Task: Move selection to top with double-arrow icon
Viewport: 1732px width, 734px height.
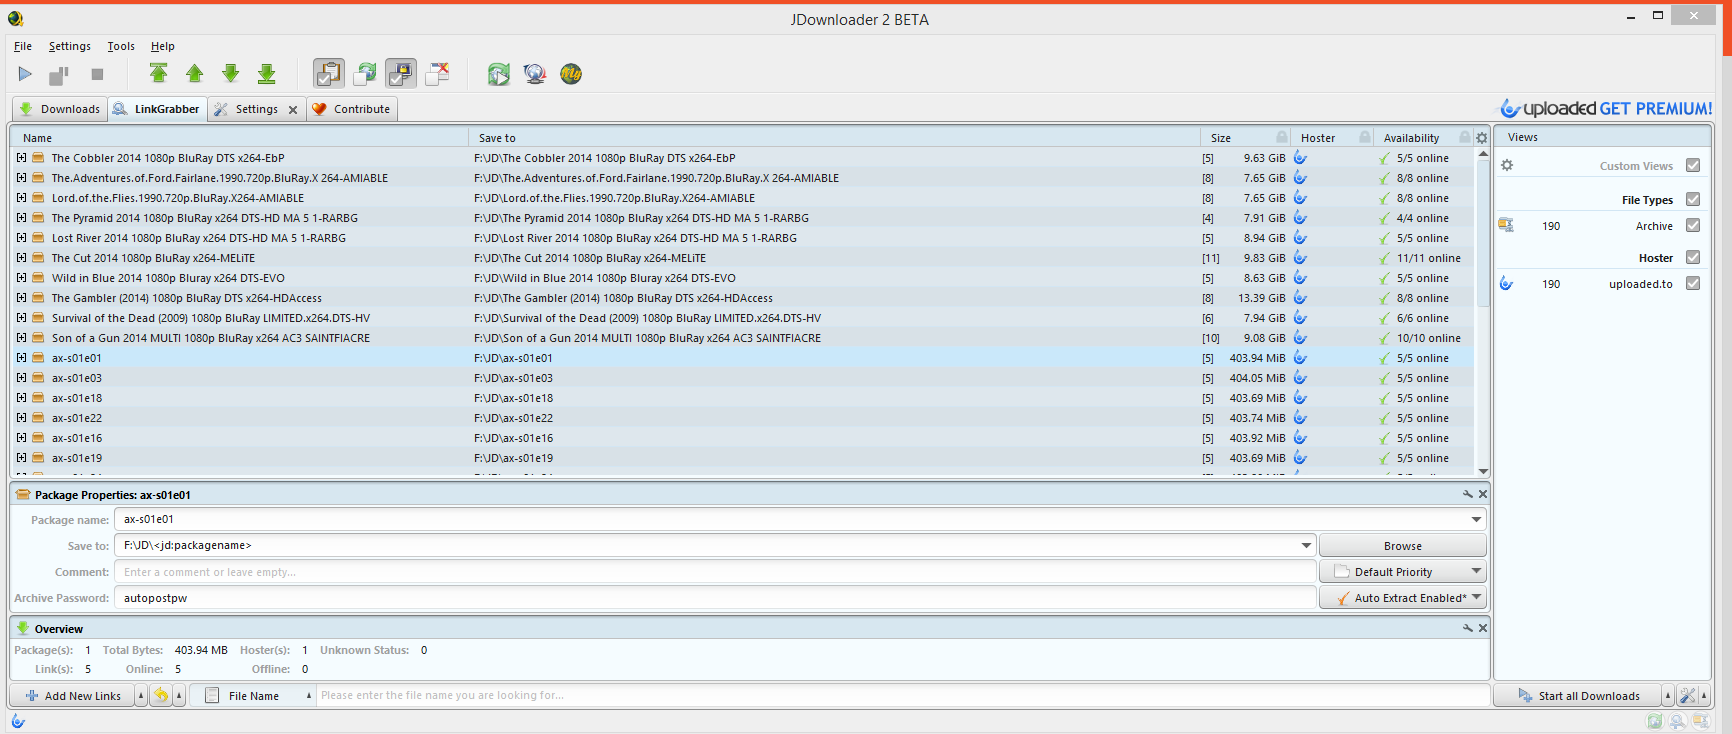Action: (x=158, y=73)
